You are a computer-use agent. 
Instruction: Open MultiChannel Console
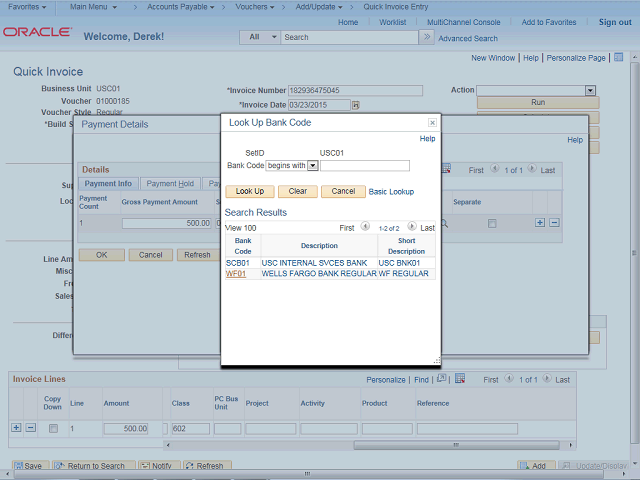pyautogui.click(x=464, y=22)
